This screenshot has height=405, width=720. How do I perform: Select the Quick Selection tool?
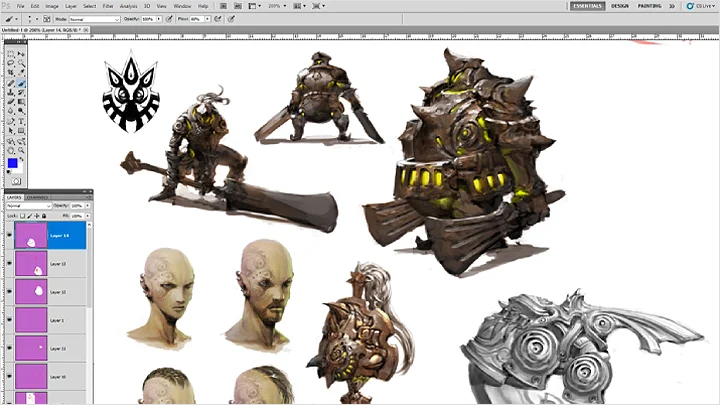pyautogui.click(x=21, y=63)
